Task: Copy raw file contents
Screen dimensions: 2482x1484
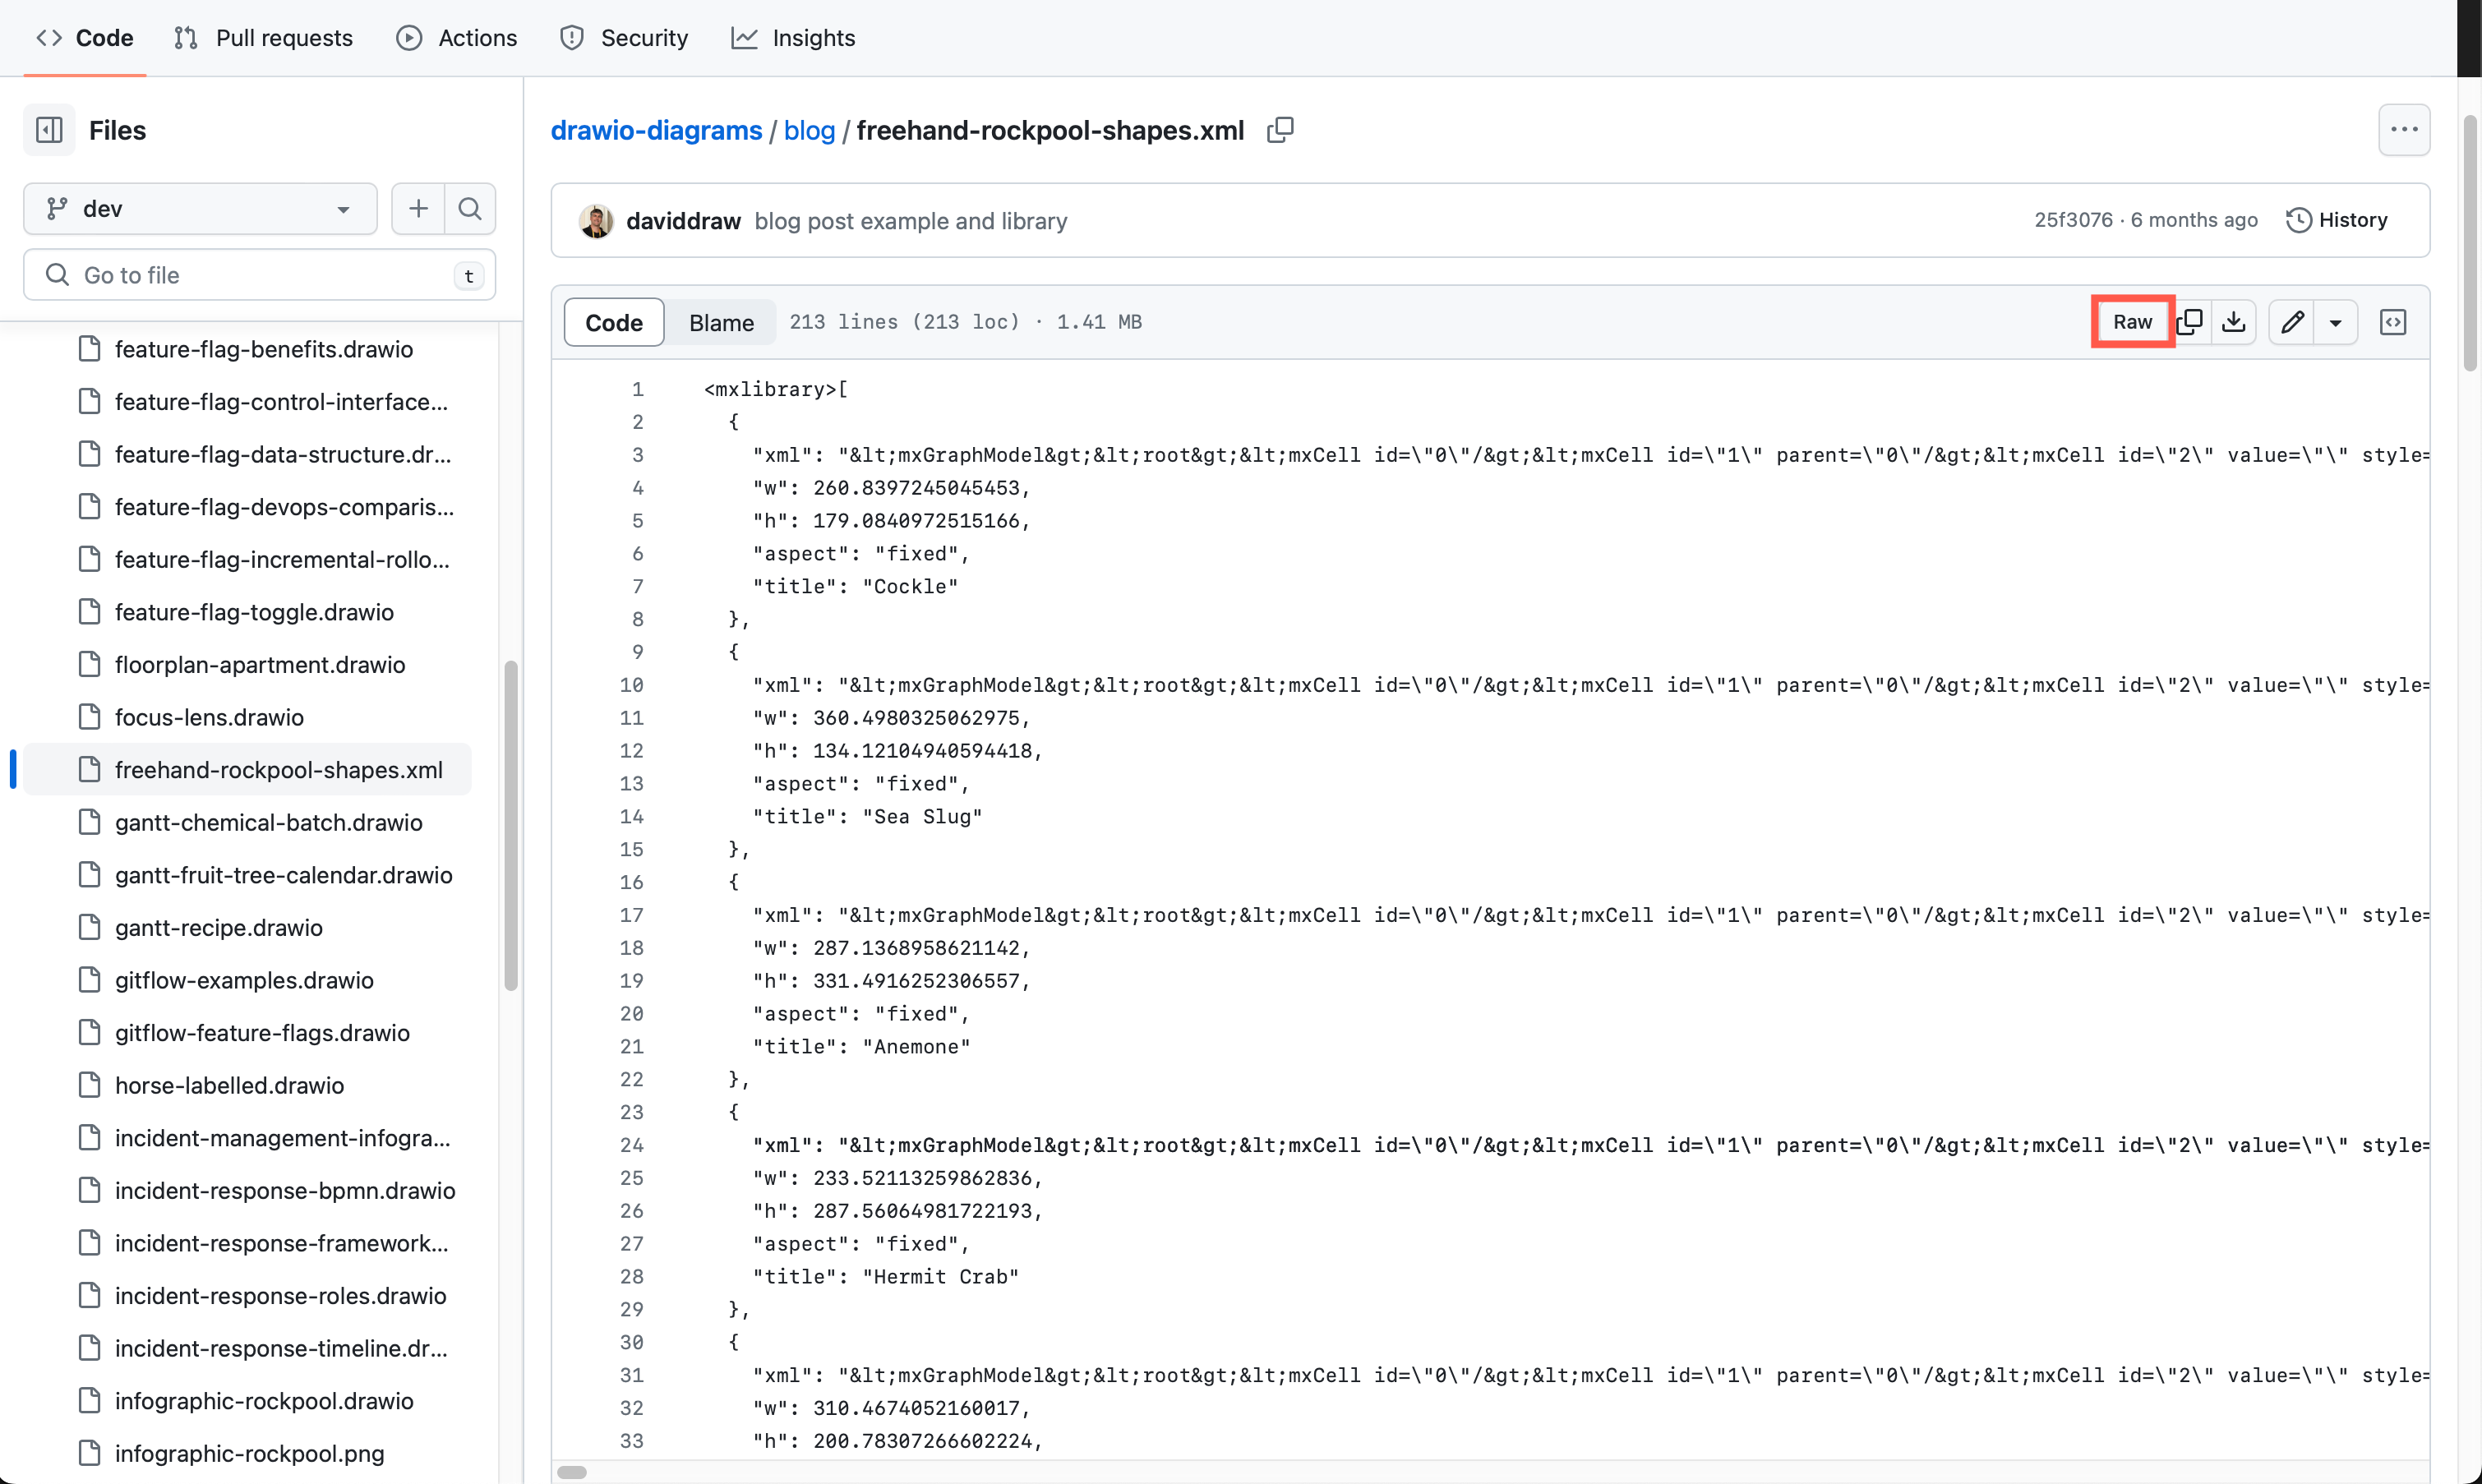Action: pyautogui.click(x=2190, y=321)
